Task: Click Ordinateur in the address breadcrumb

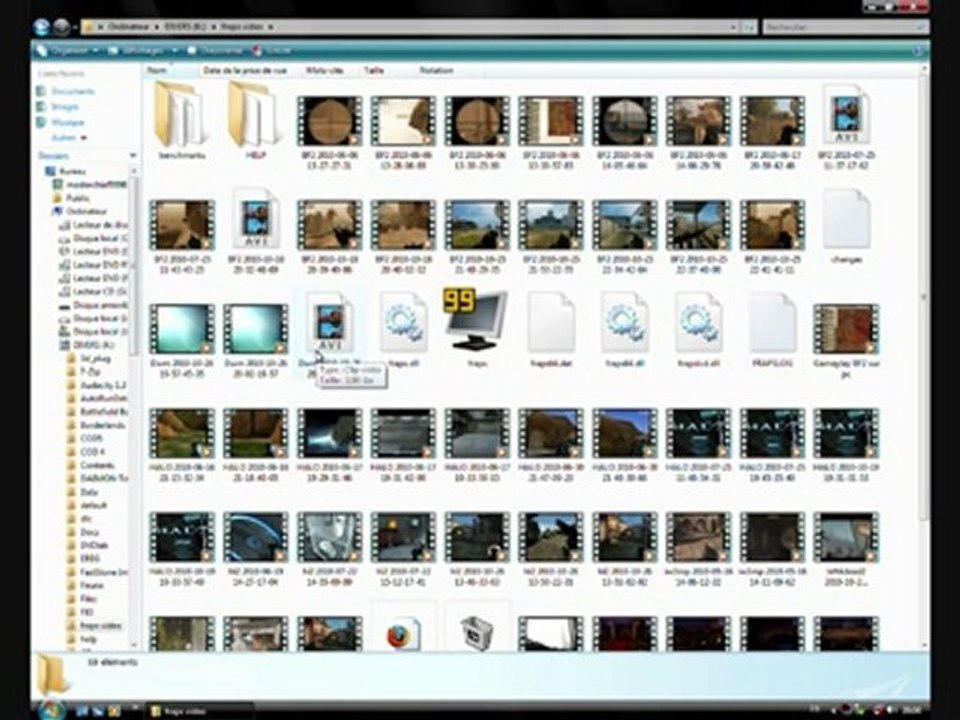Action: (130, 27)
